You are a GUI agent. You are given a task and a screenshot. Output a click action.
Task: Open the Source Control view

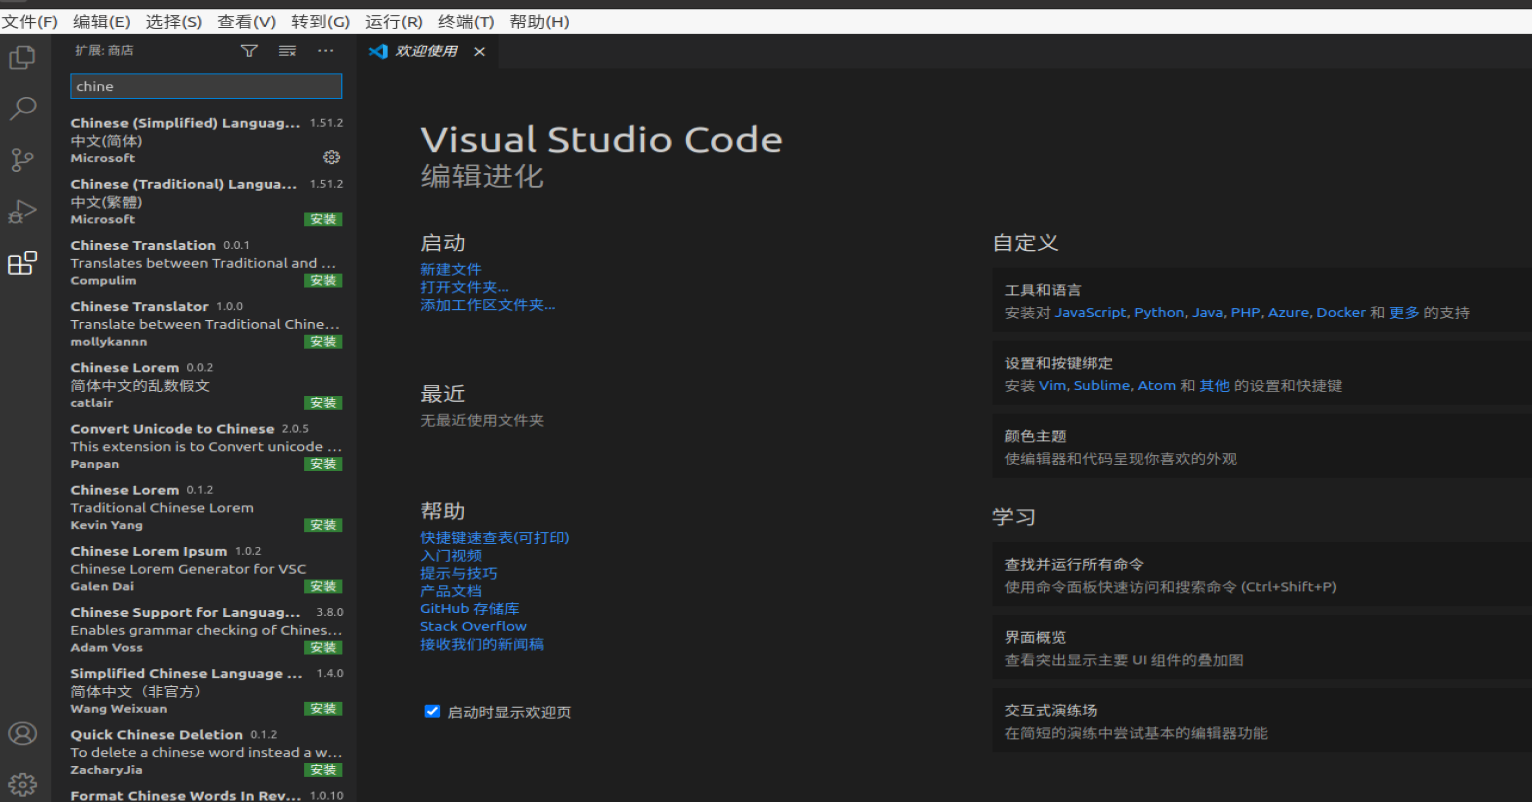tap(22, 160)
